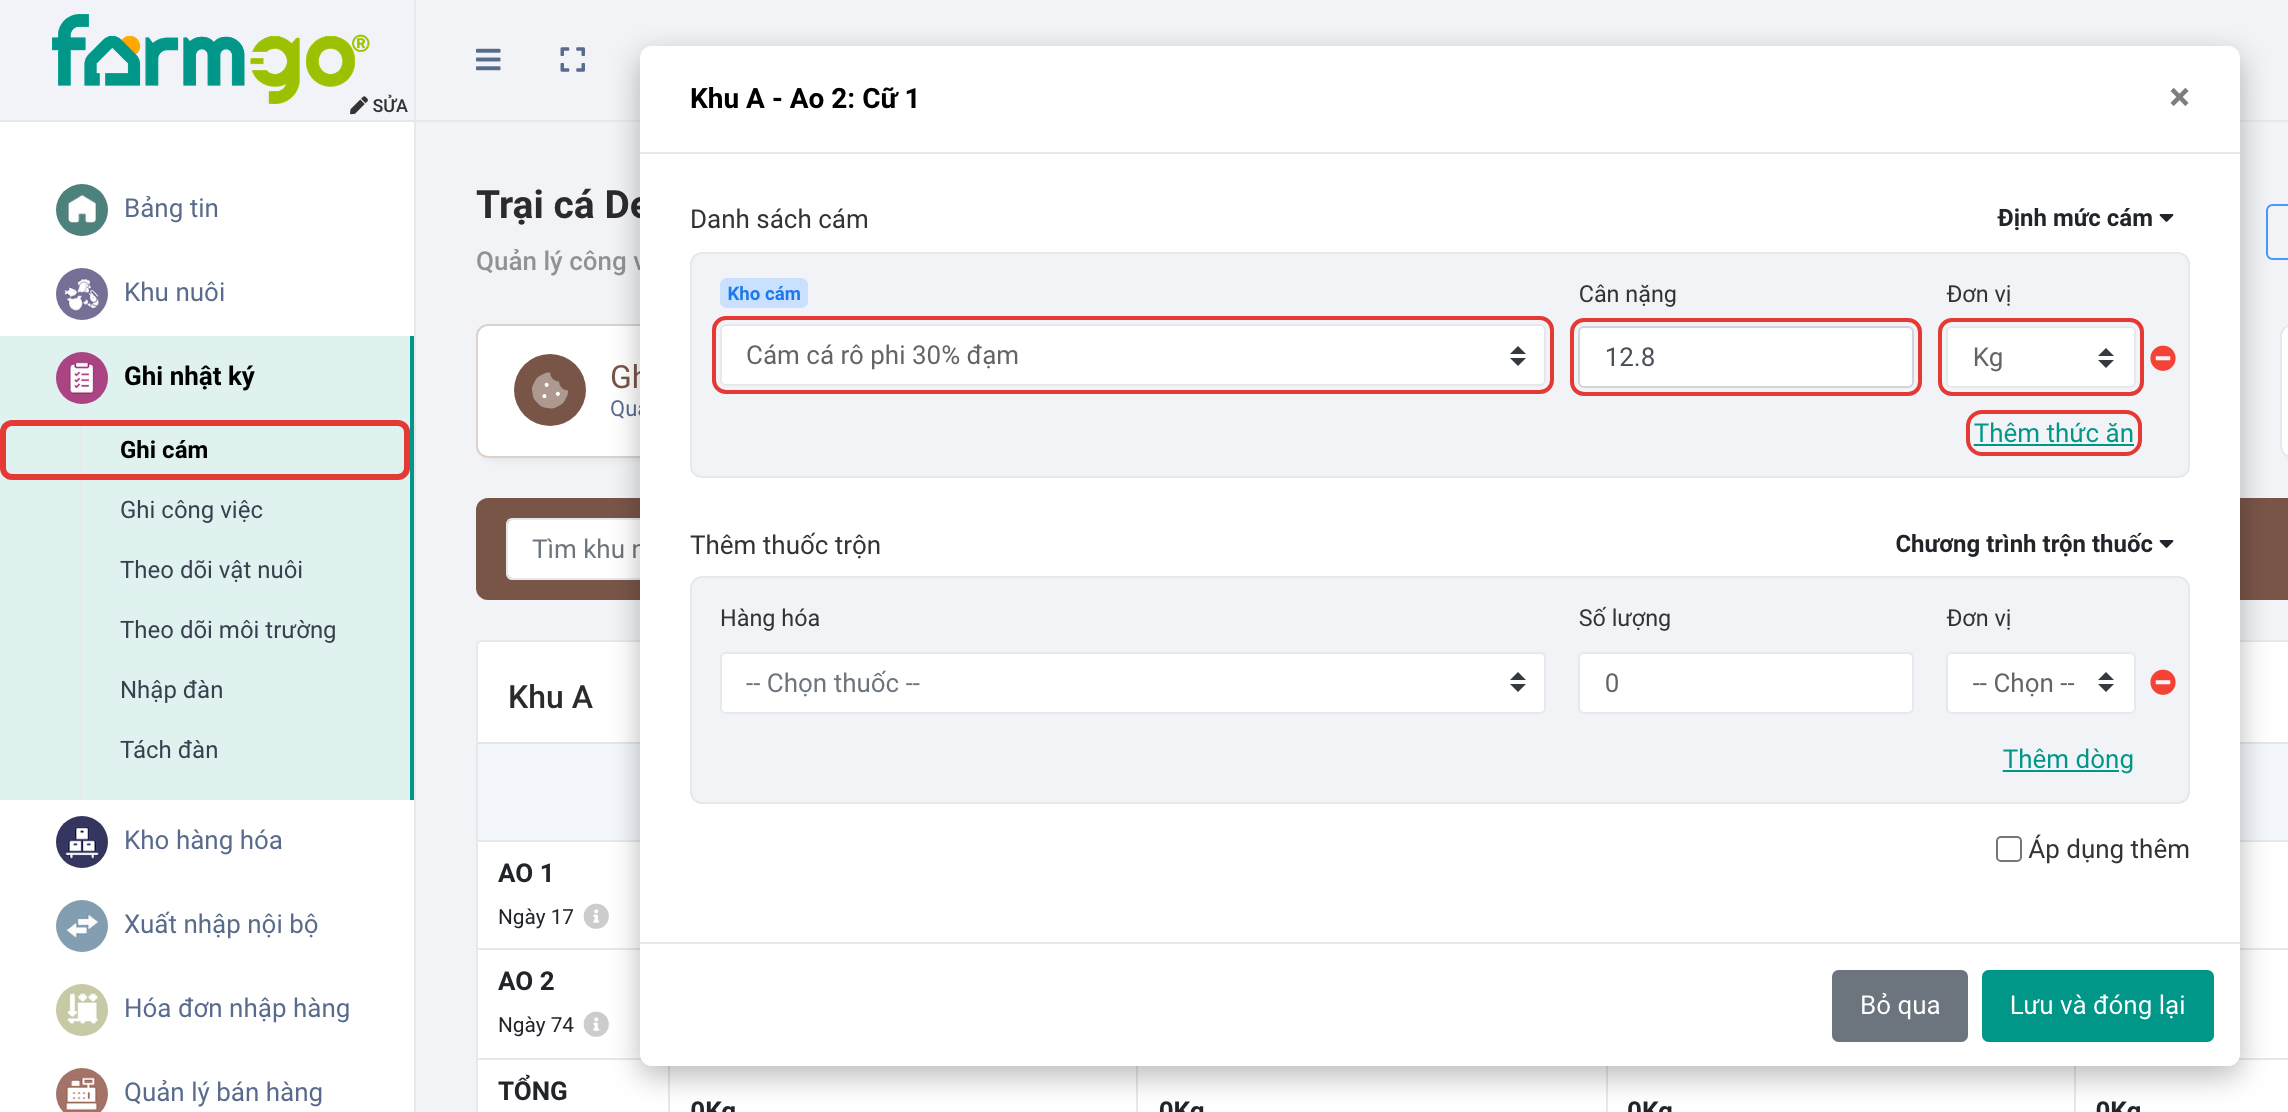
Task: Click the Thêm thức ăn link
Action: point(2053,433)
